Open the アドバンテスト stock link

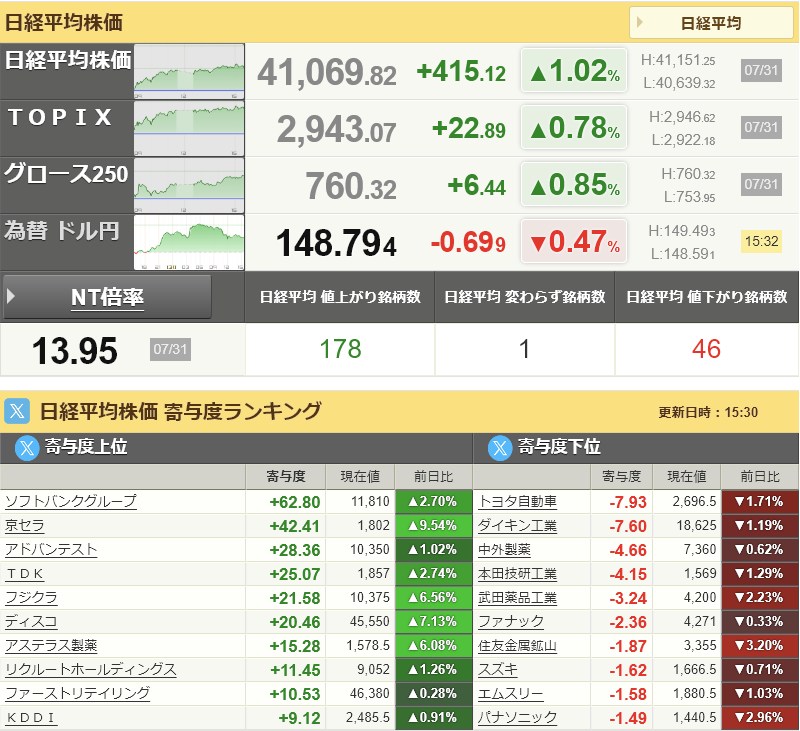click(x=51, y=549)
